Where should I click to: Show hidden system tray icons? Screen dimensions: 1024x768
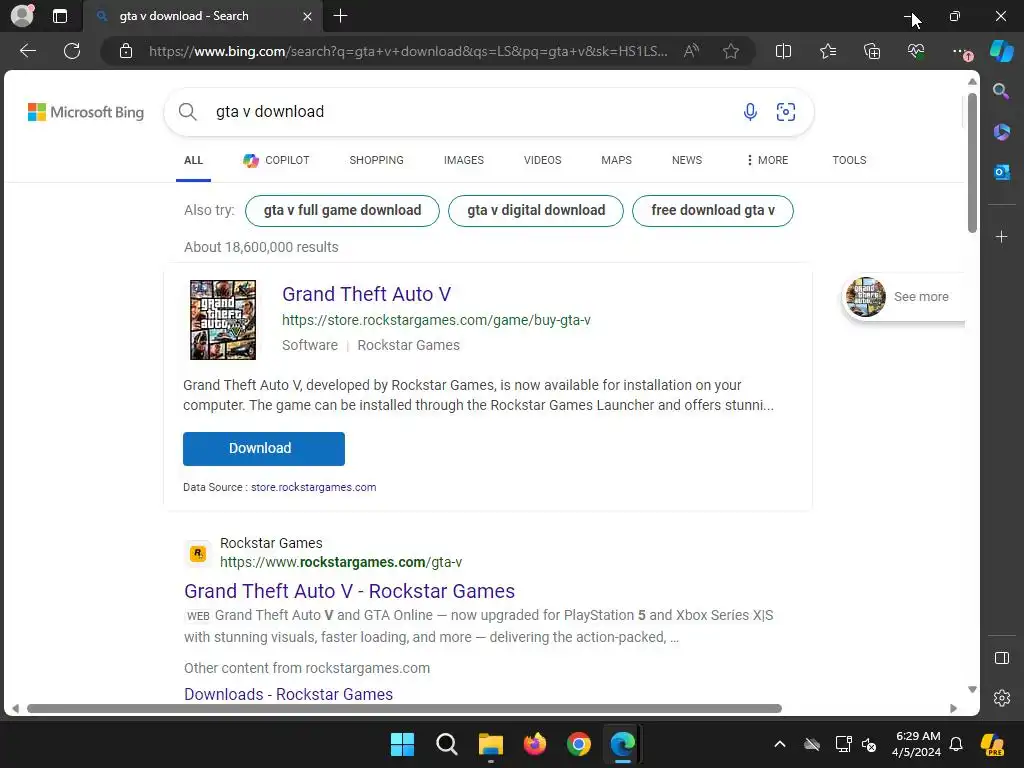tap(780, 744)
